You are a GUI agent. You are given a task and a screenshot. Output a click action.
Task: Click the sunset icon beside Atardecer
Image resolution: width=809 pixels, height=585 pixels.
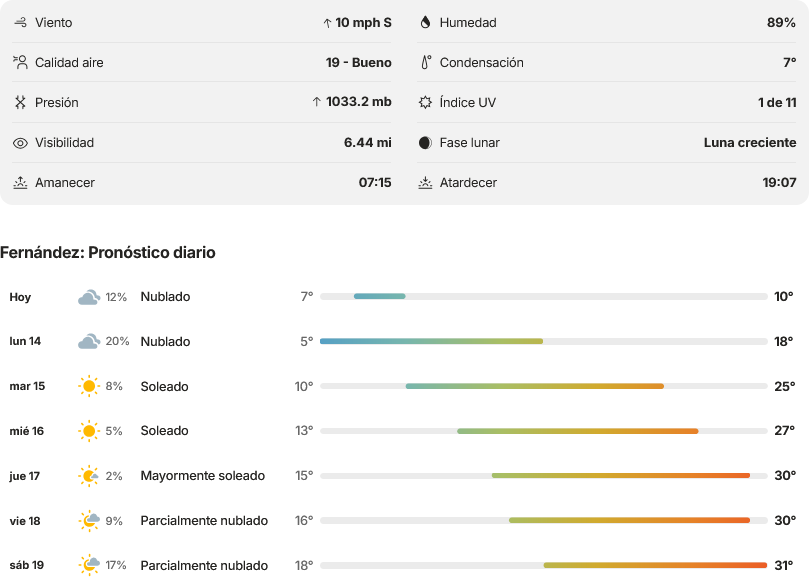pos(425,183)
